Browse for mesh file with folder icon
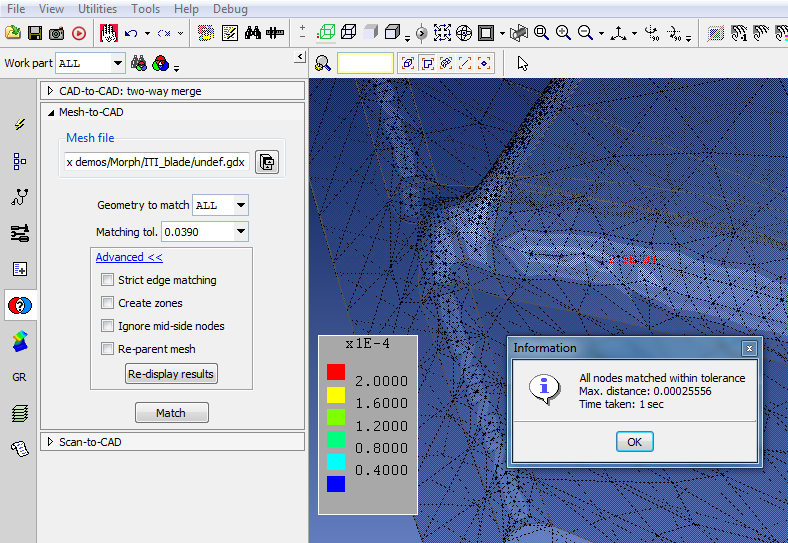Screen dimensions: 788x543 pos(266,162)
